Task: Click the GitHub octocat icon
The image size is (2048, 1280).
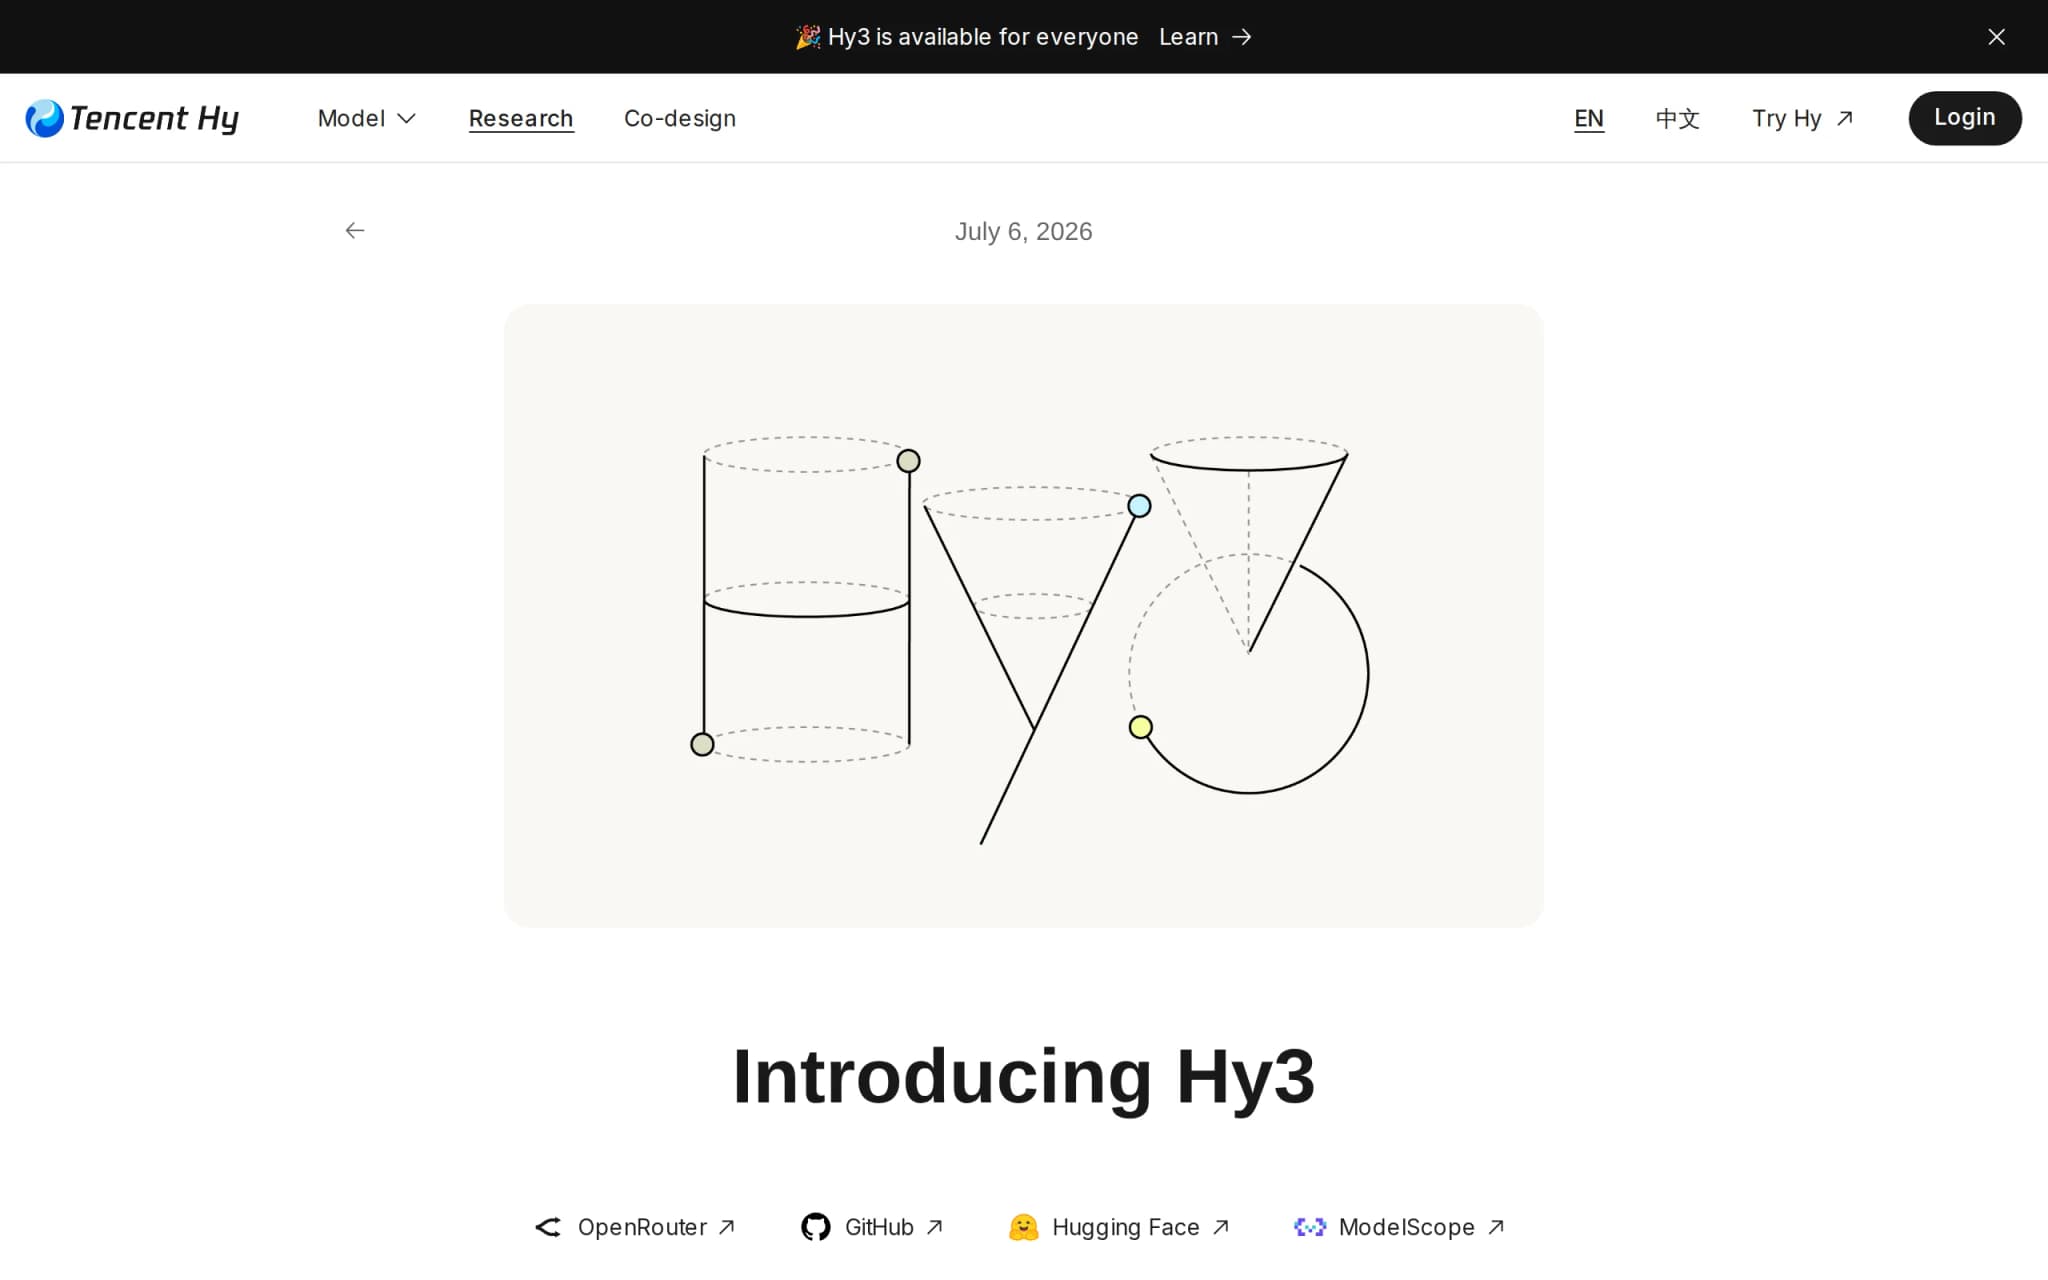Action: [x=816, y=1227]
